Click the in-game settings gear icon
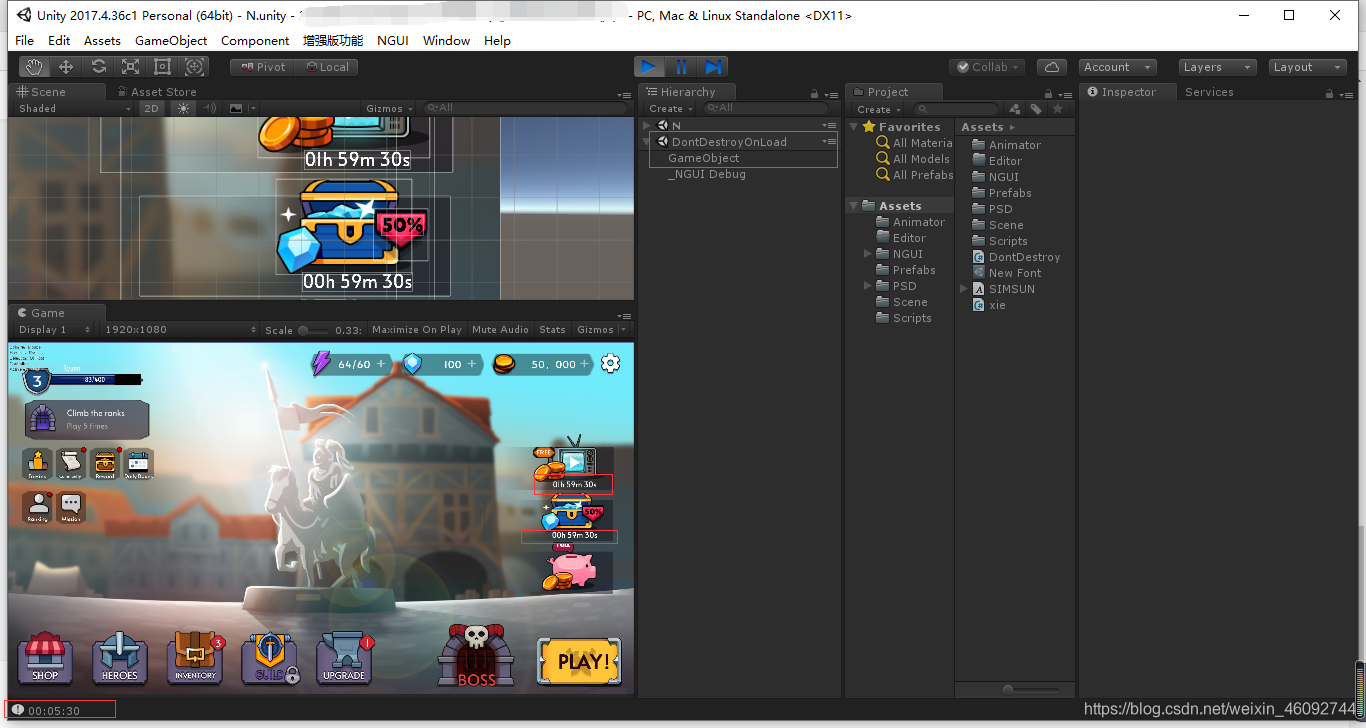The width and height of the screenshot is (1366, 728). [x=610, y=364]
